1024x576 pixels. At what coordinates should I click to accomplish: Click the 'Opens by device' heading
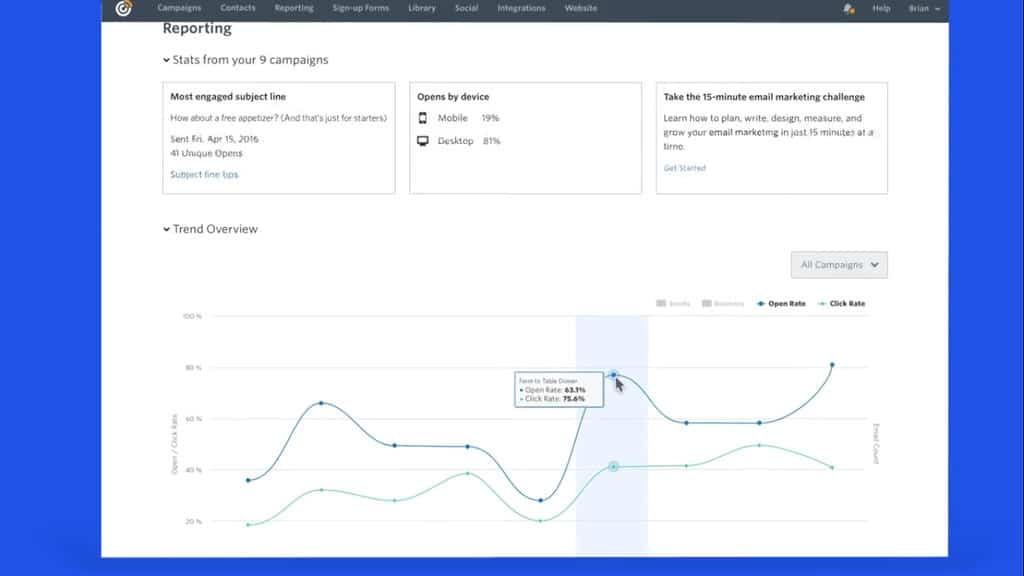tap(453, 97)
